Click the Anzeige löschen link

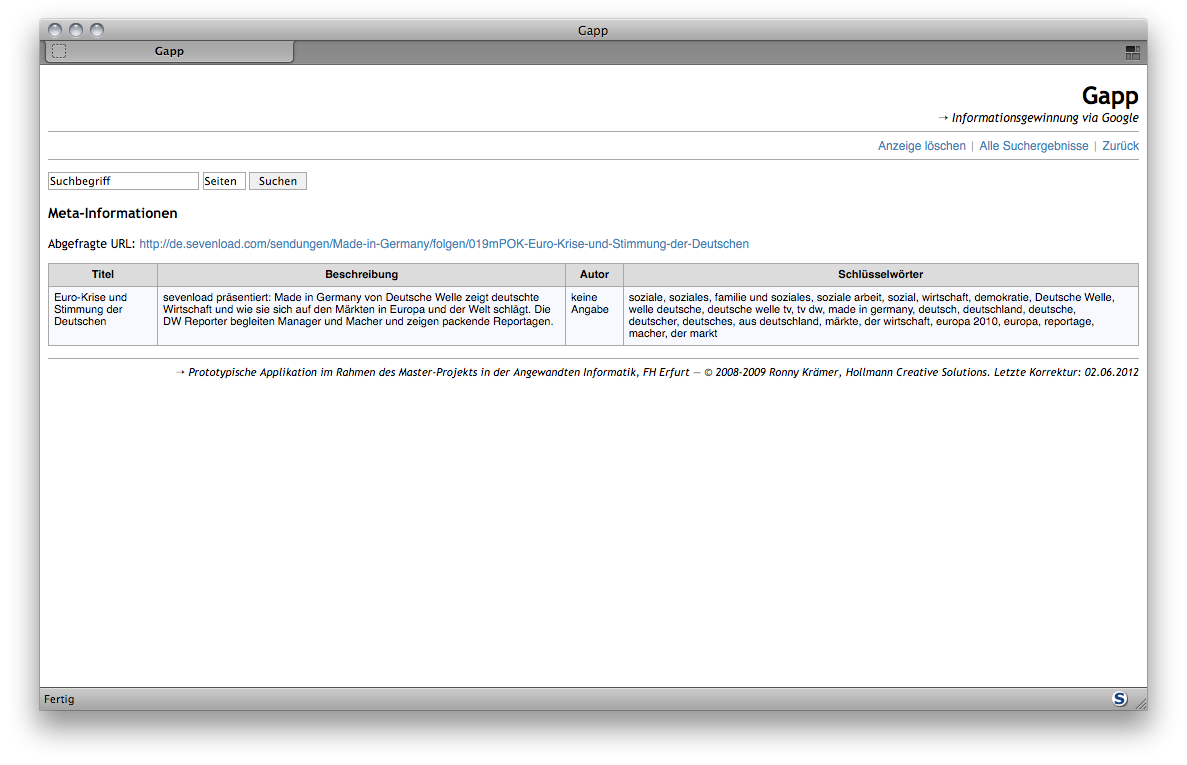921,146
